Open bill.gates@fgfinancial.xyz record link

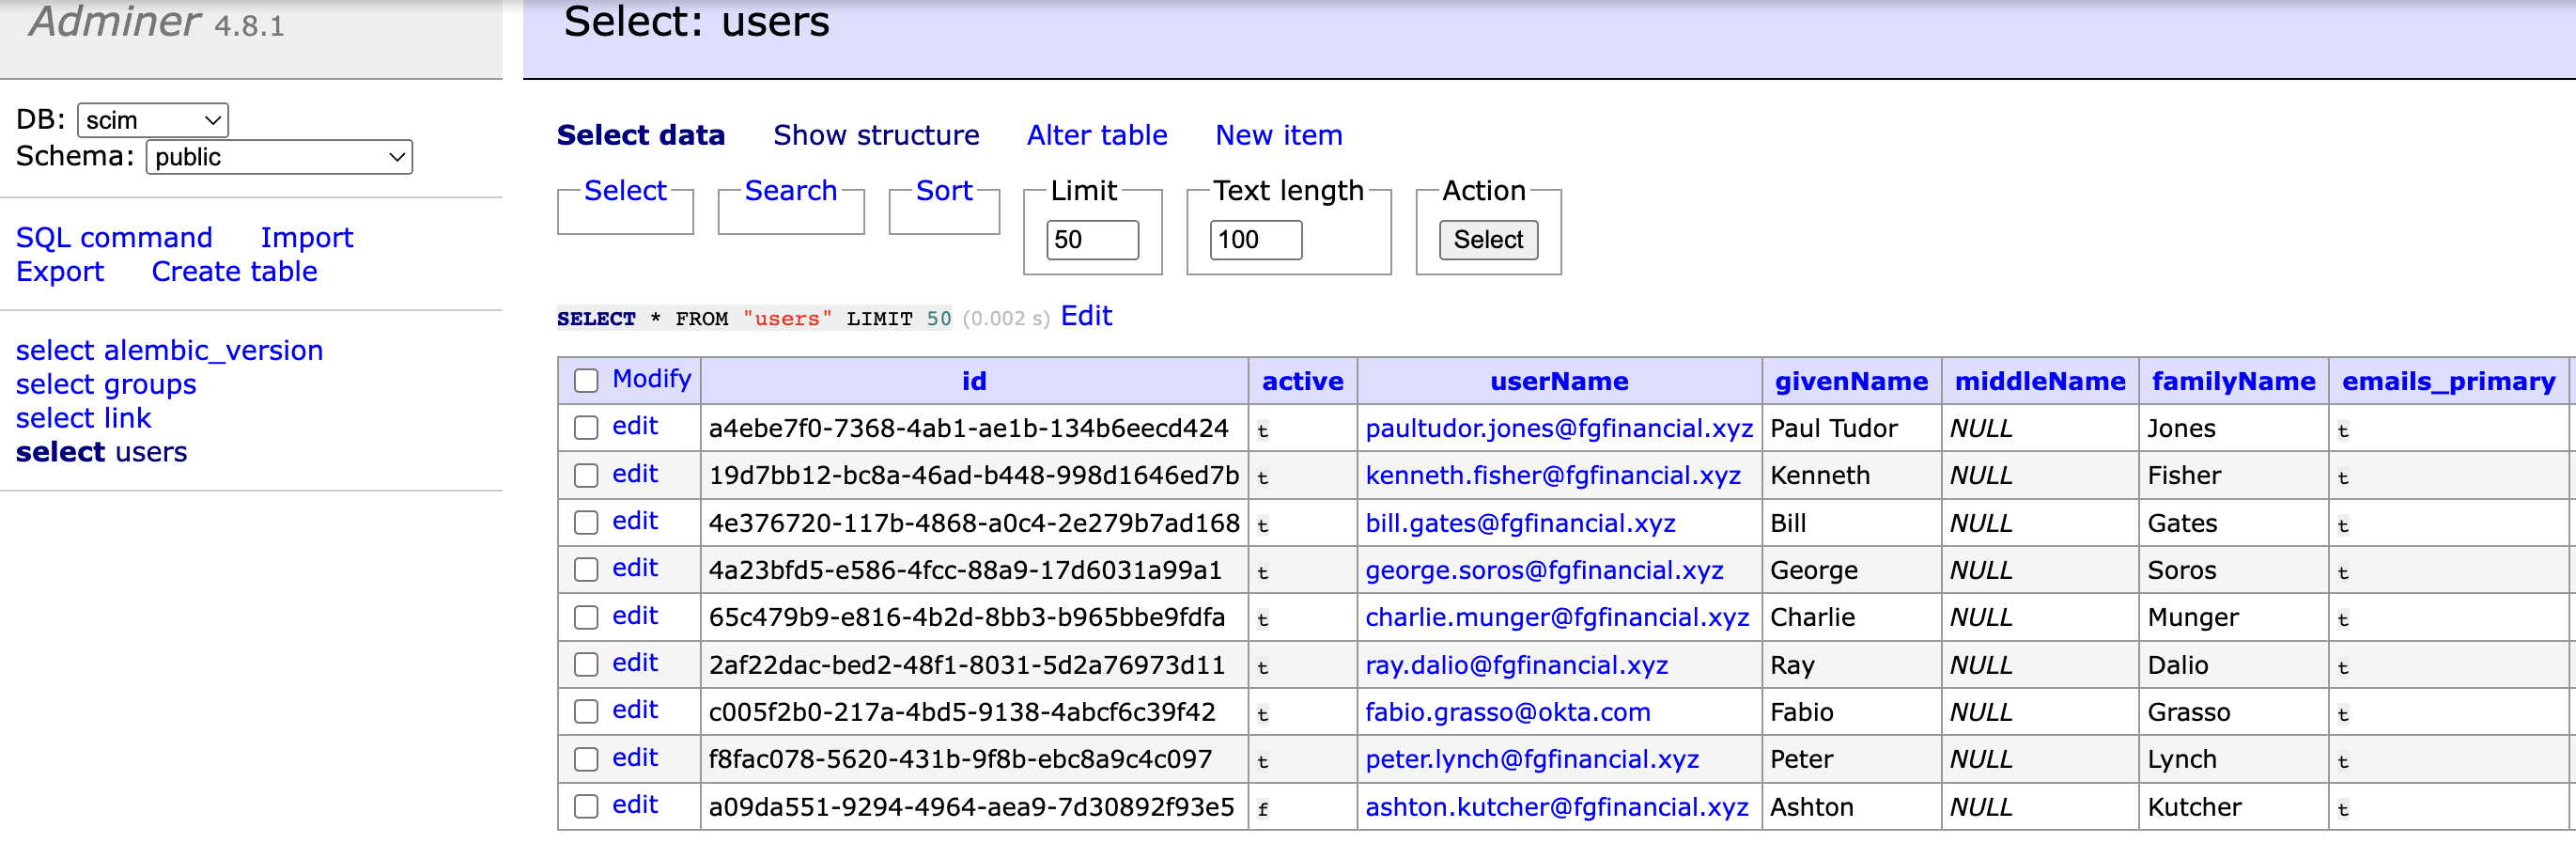click(1521, 523)
